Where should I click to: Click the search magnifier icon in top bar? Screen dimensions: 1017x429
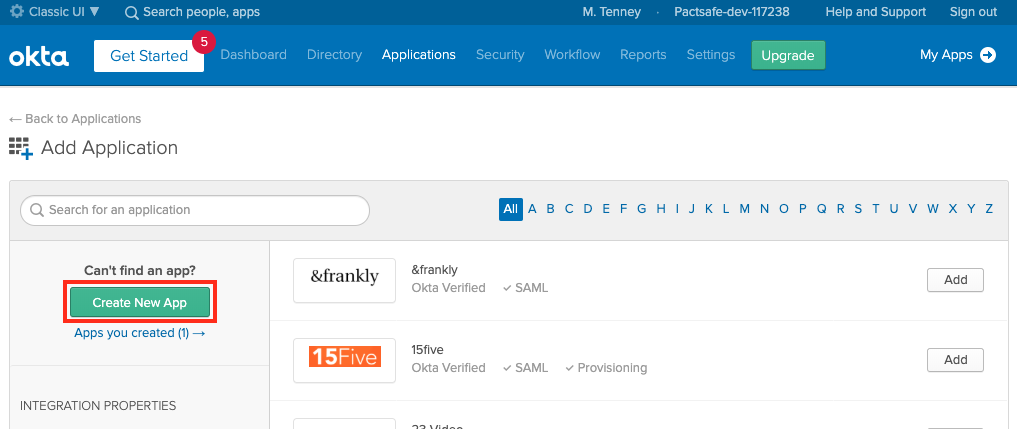132,12
